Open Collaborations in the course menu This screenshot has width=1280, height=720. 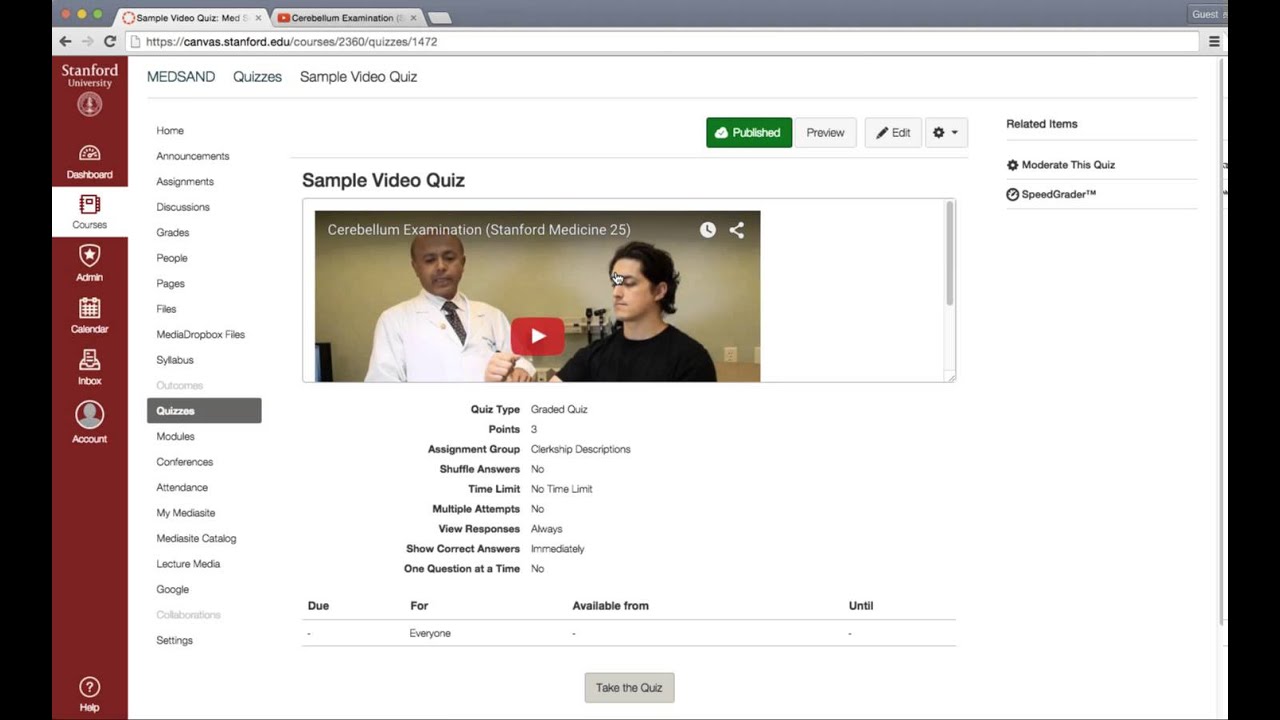click(189, 615)
